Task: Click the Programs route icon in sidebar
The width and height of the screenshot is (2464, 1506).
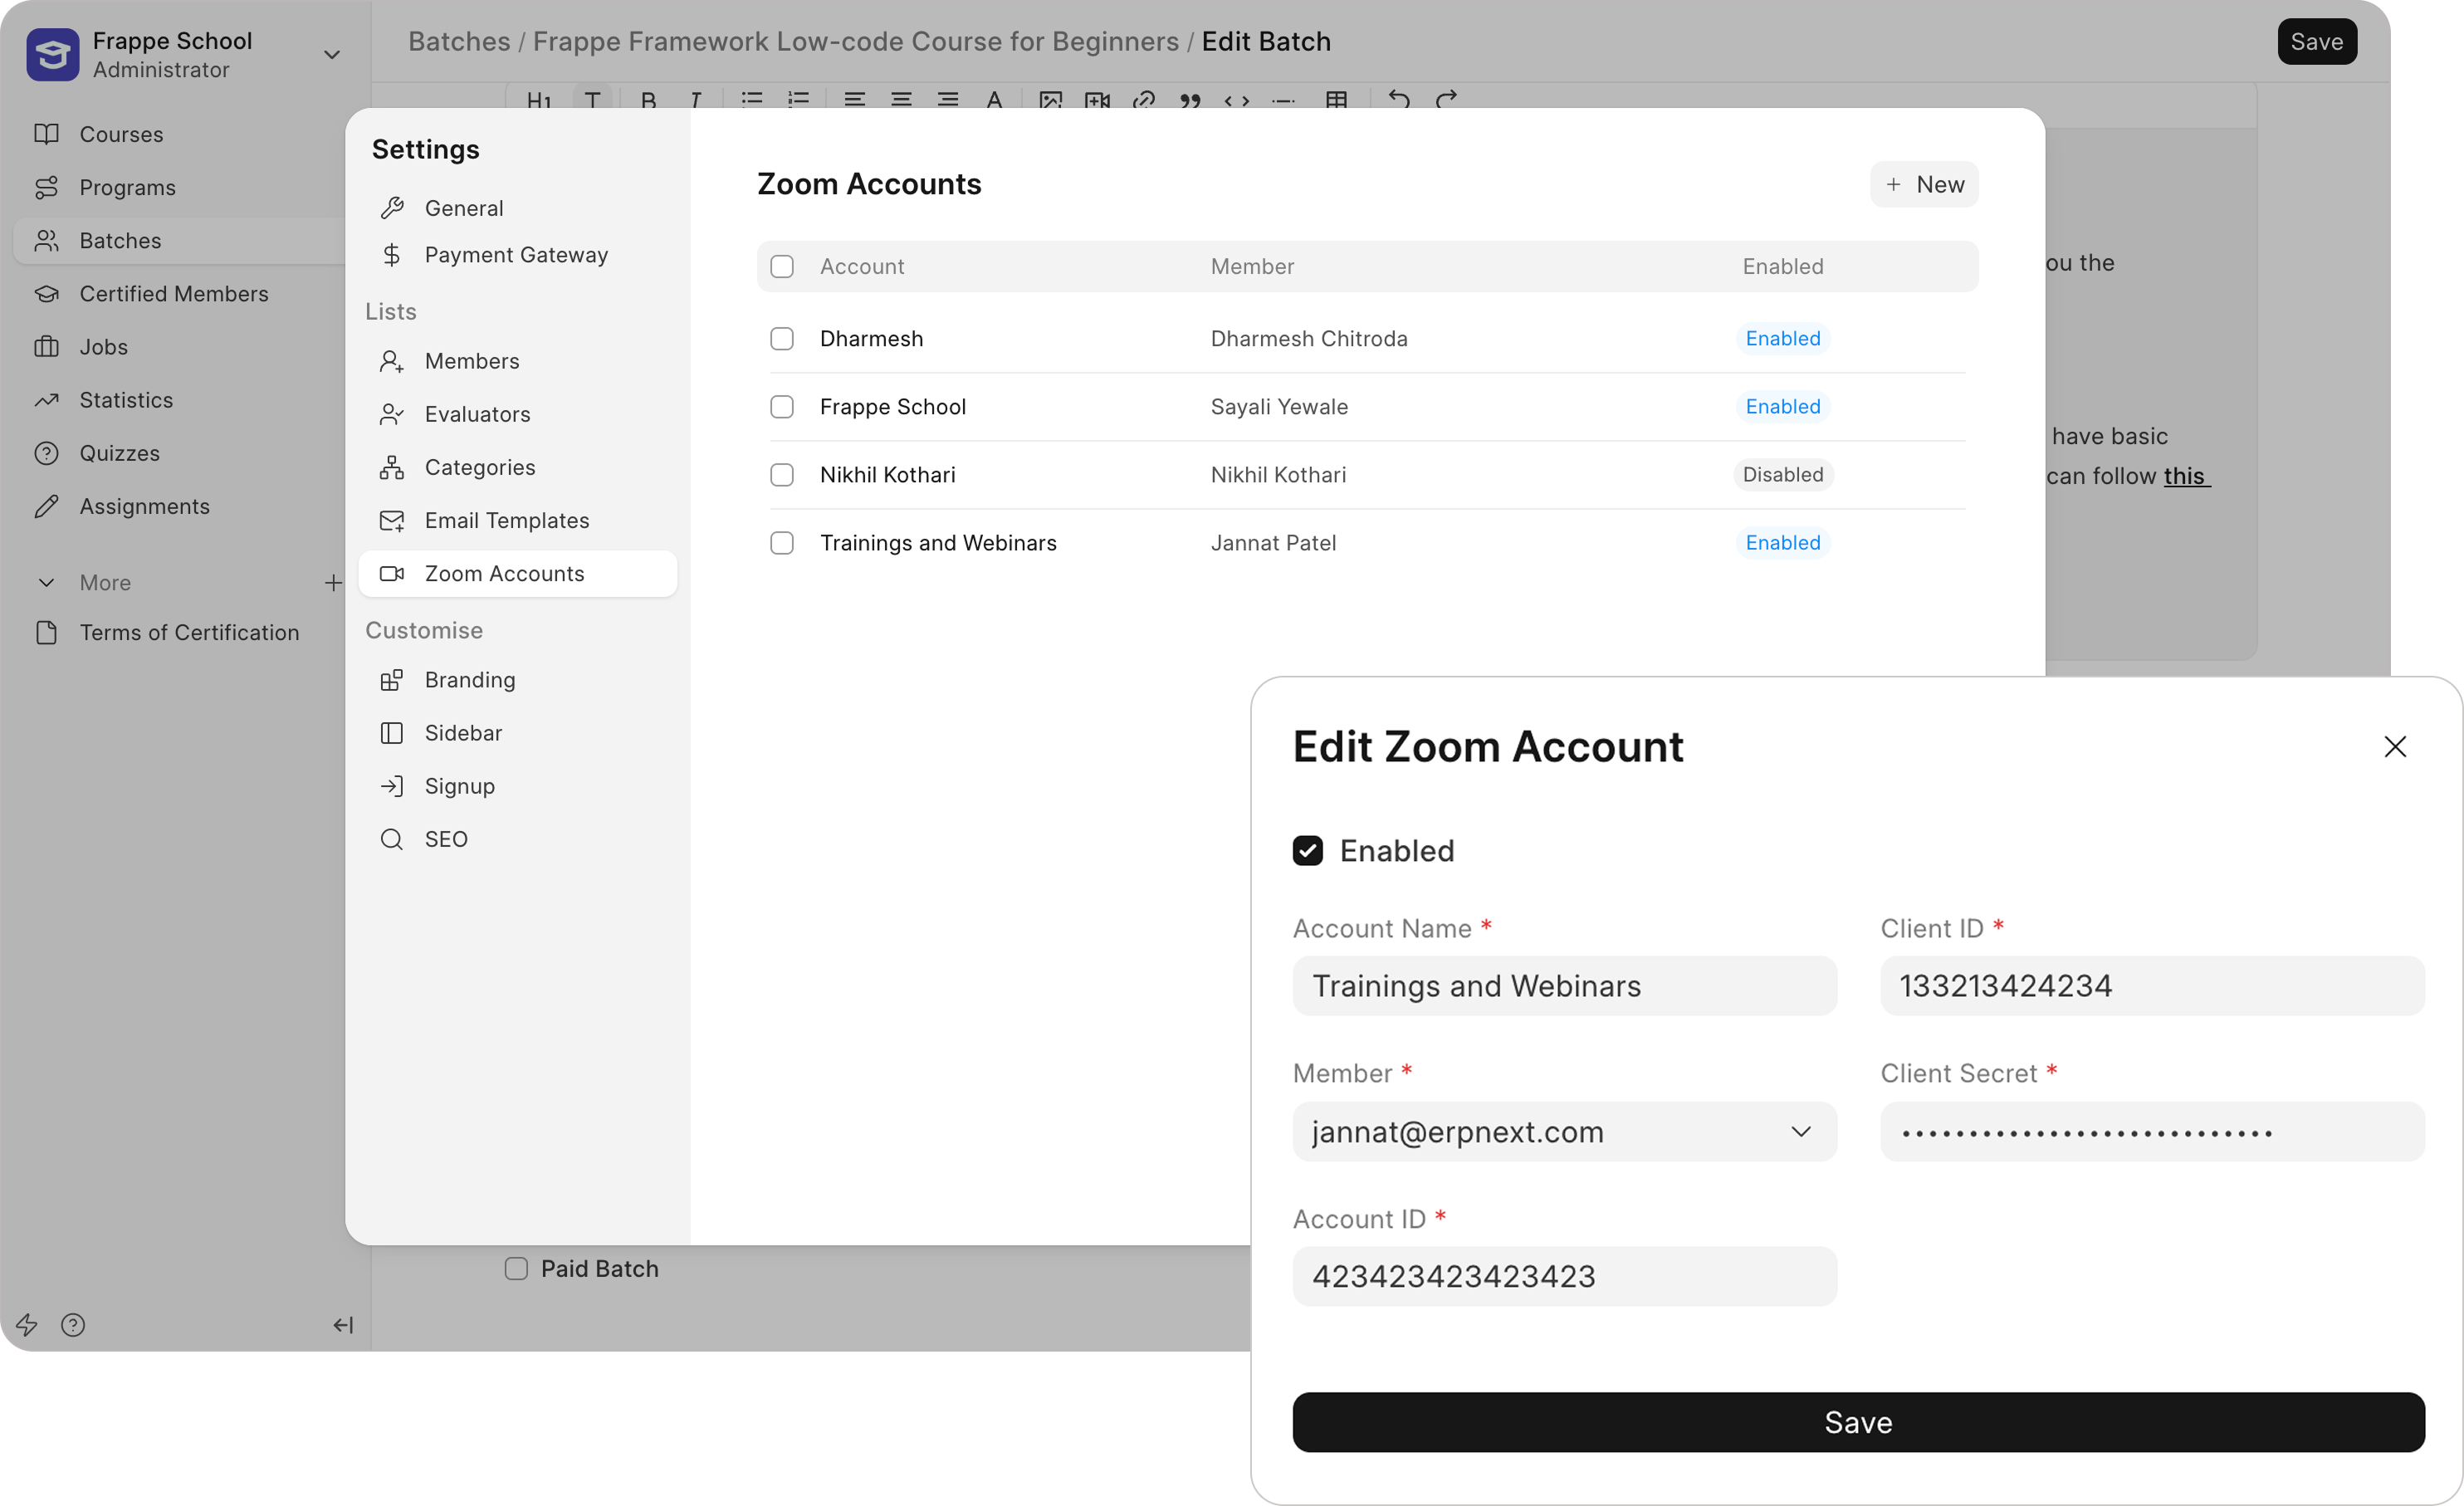Action: coord(46,187)
